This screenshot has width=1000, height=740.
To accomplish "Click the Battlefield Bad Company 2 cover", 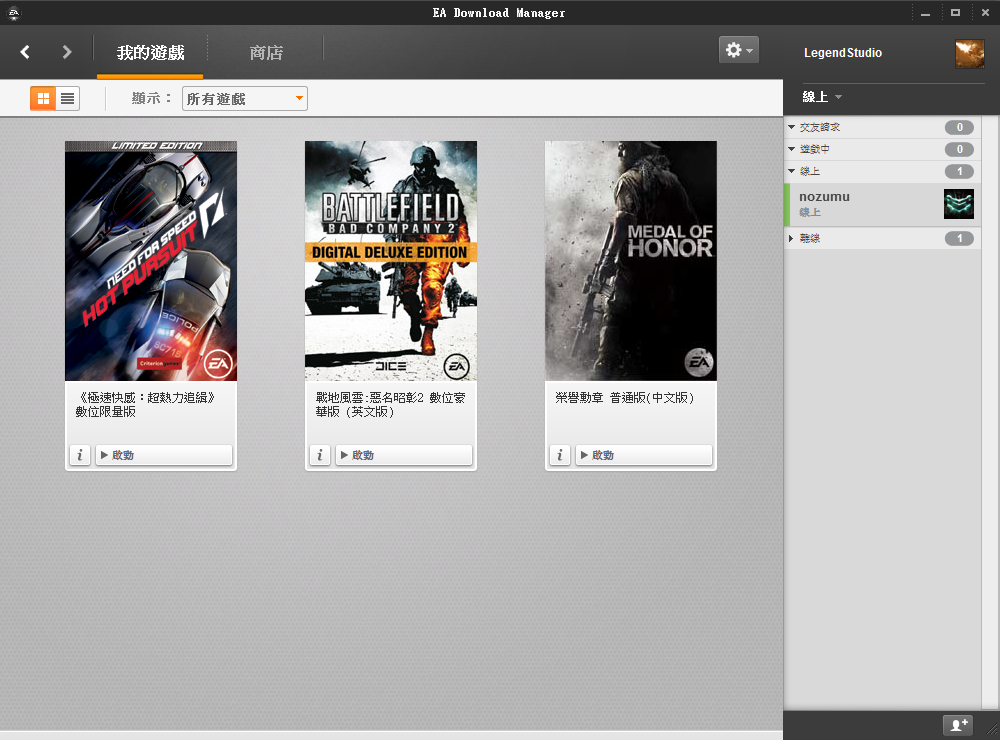I will (x=391, y=260).
